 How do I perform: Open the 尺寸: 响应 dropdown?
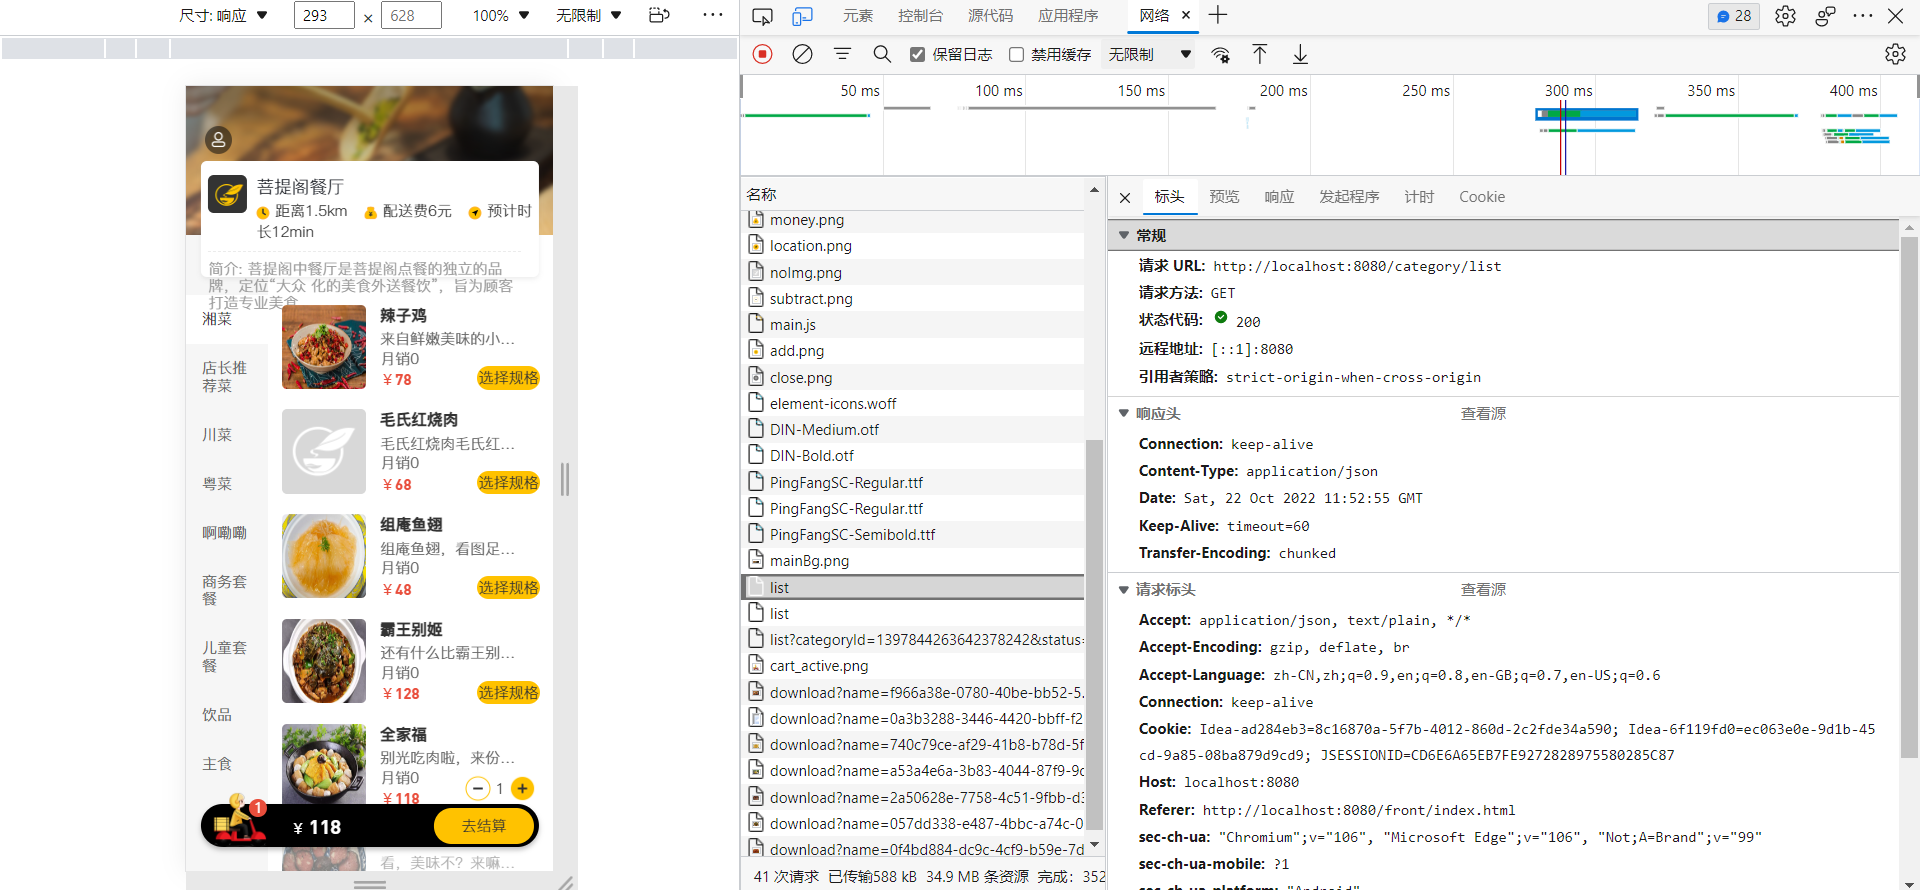coord(223,15)
